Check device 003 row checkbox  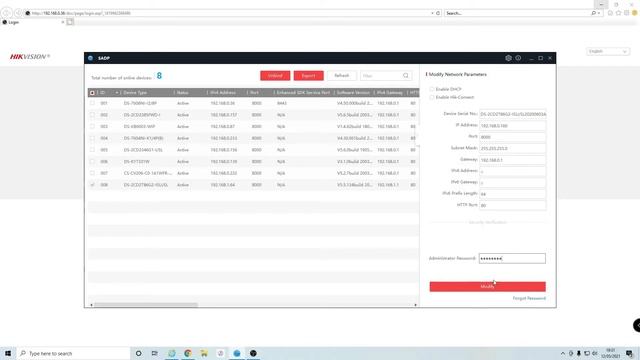[x=92, y=127]
